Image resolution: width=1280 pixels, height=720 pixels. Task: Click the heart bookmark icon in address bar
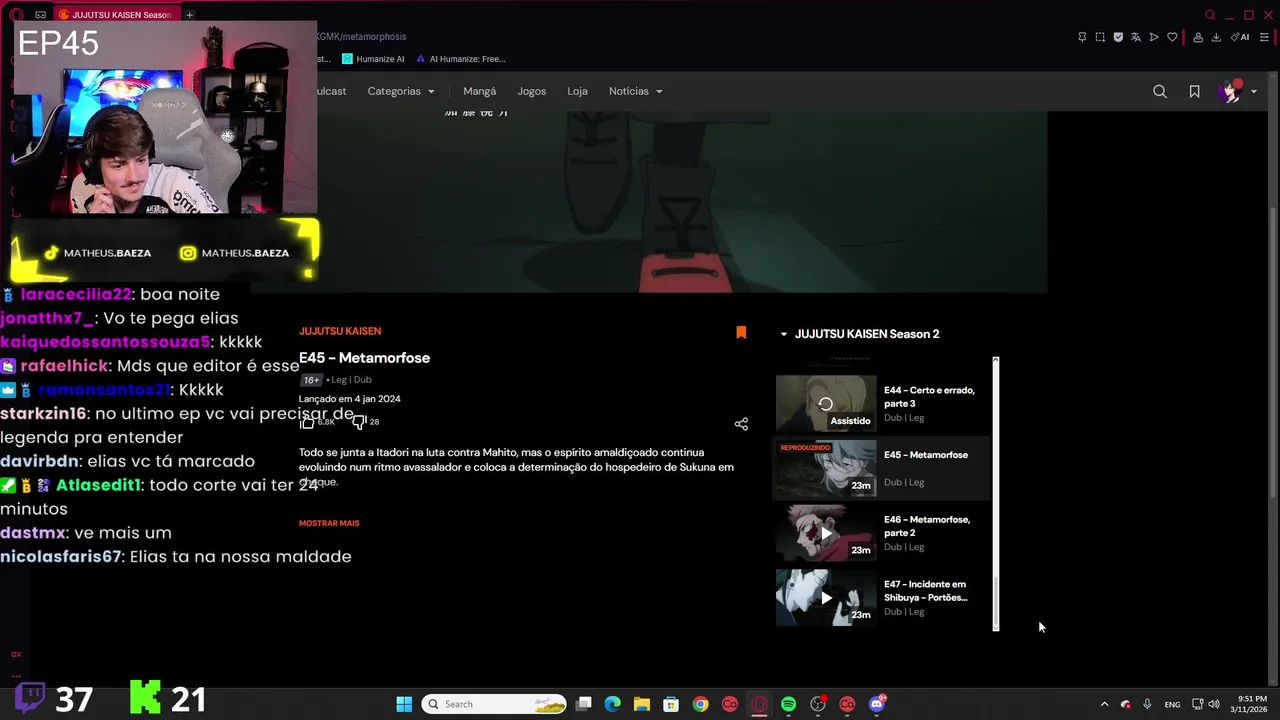pyautogui.click(x=1172, y=37)
